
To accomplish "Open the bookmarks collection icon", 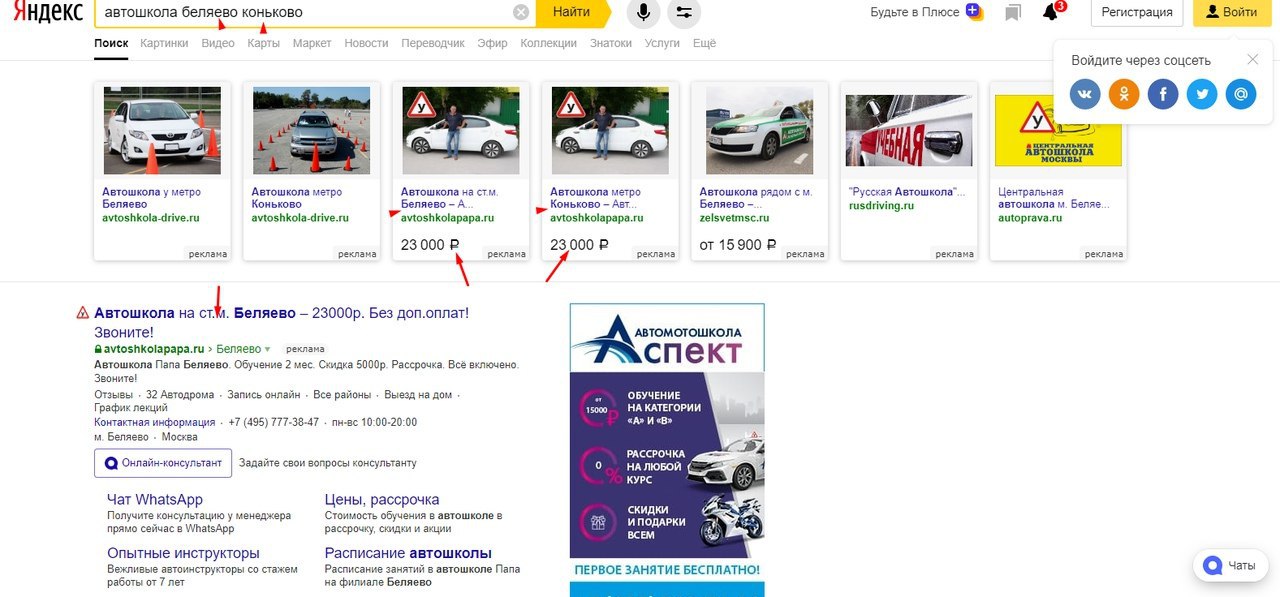I will pyautogui.click(x=1013, y=12).
